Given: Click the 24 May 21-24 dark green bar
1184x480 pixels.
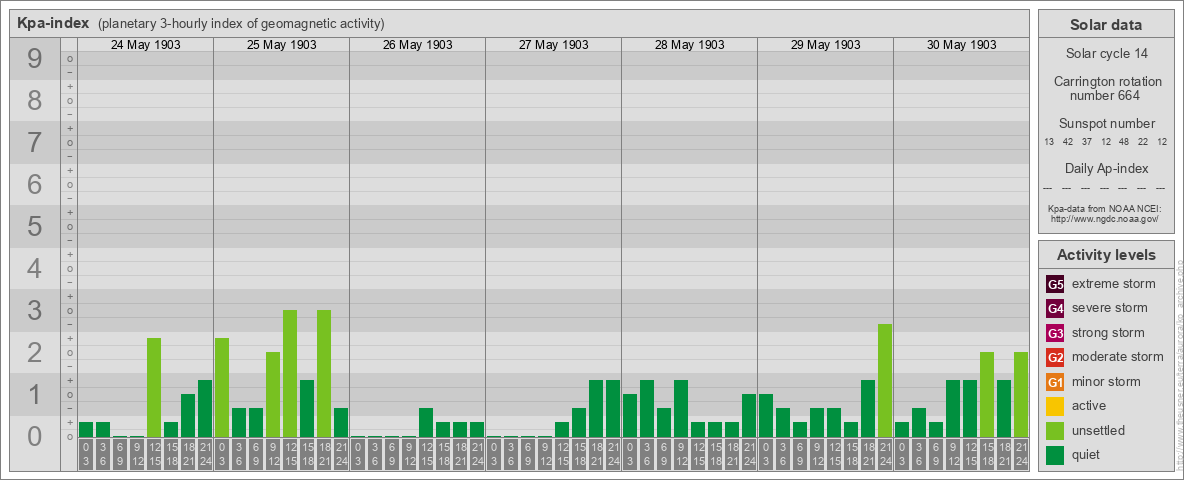Looking at the screenshot, I should (x=205, y=409).
